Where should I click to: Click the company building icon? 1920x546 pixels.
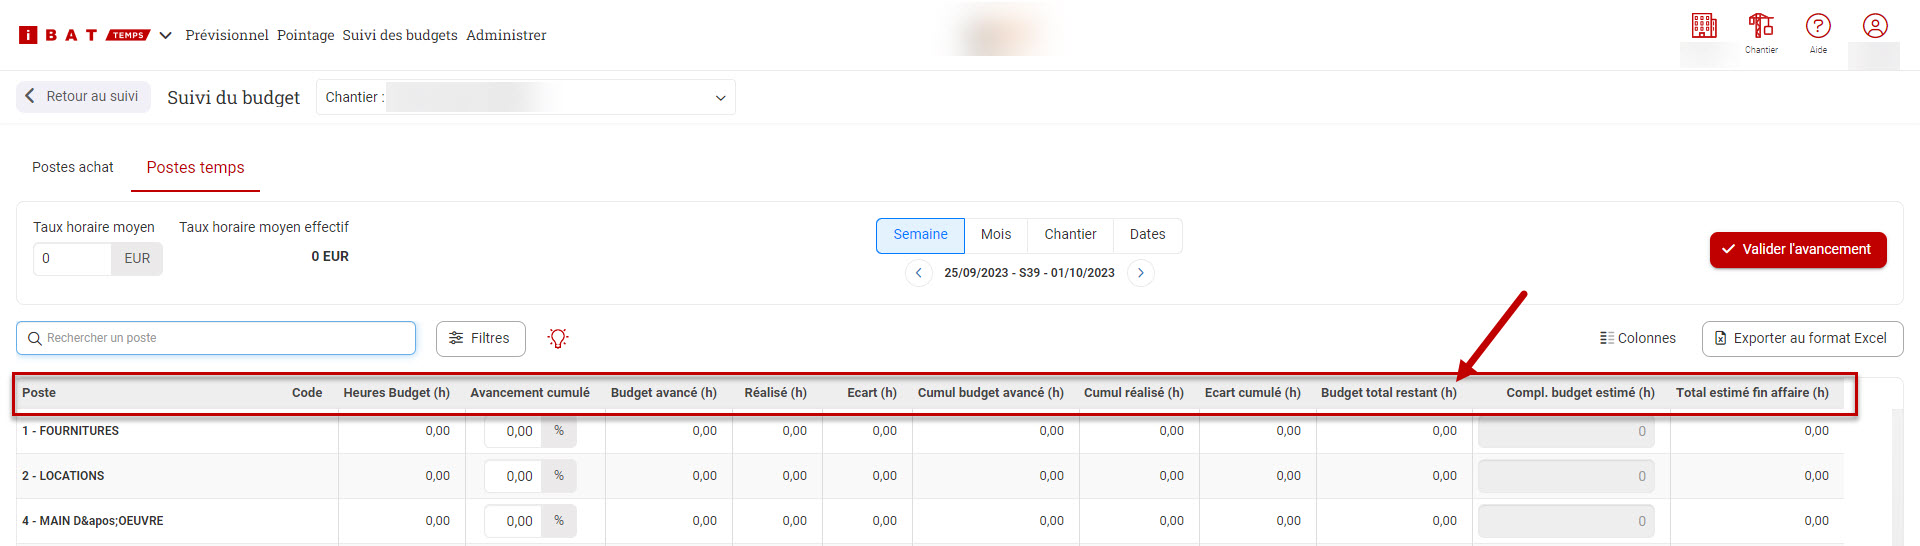point(1704,26)
